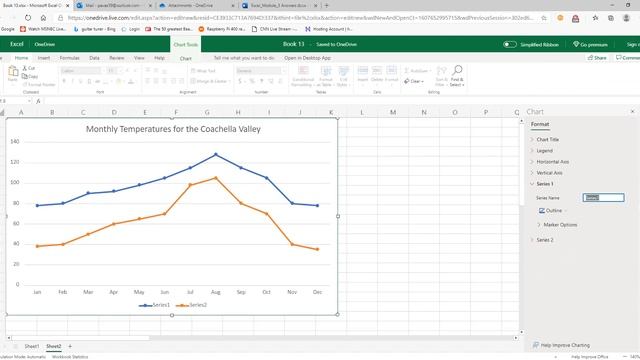Click Open in Desktop App
The image size is (640, 360).
[307, 58]
